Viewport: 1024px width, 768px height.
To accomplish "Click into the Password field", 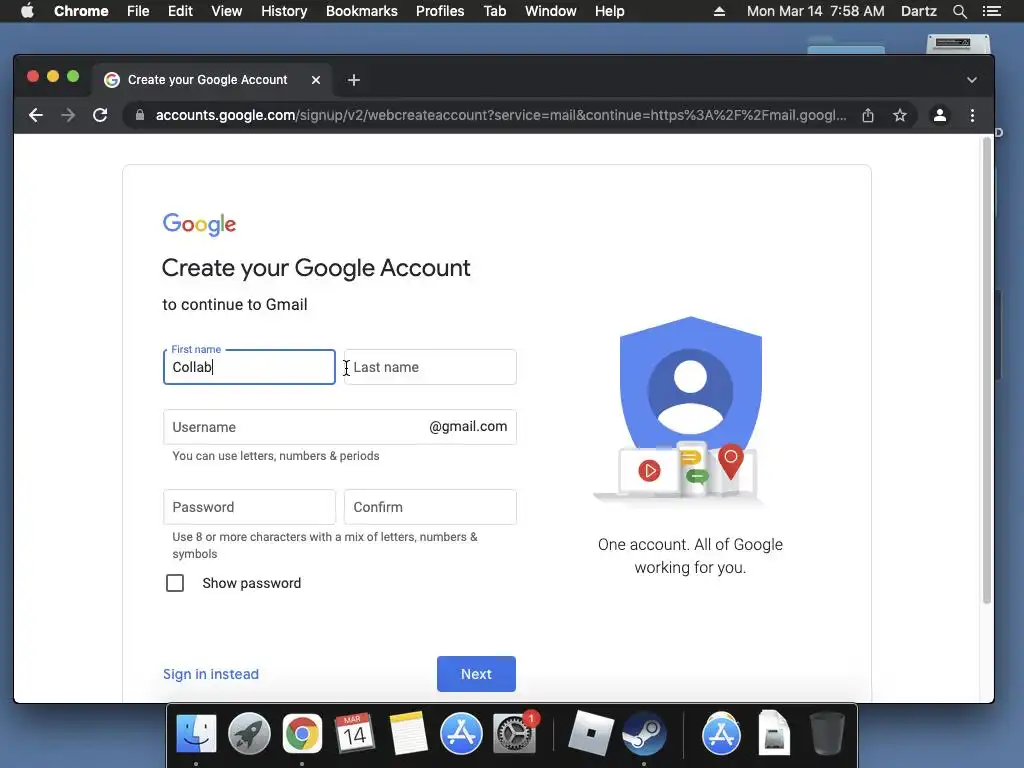I will (249, 507).
